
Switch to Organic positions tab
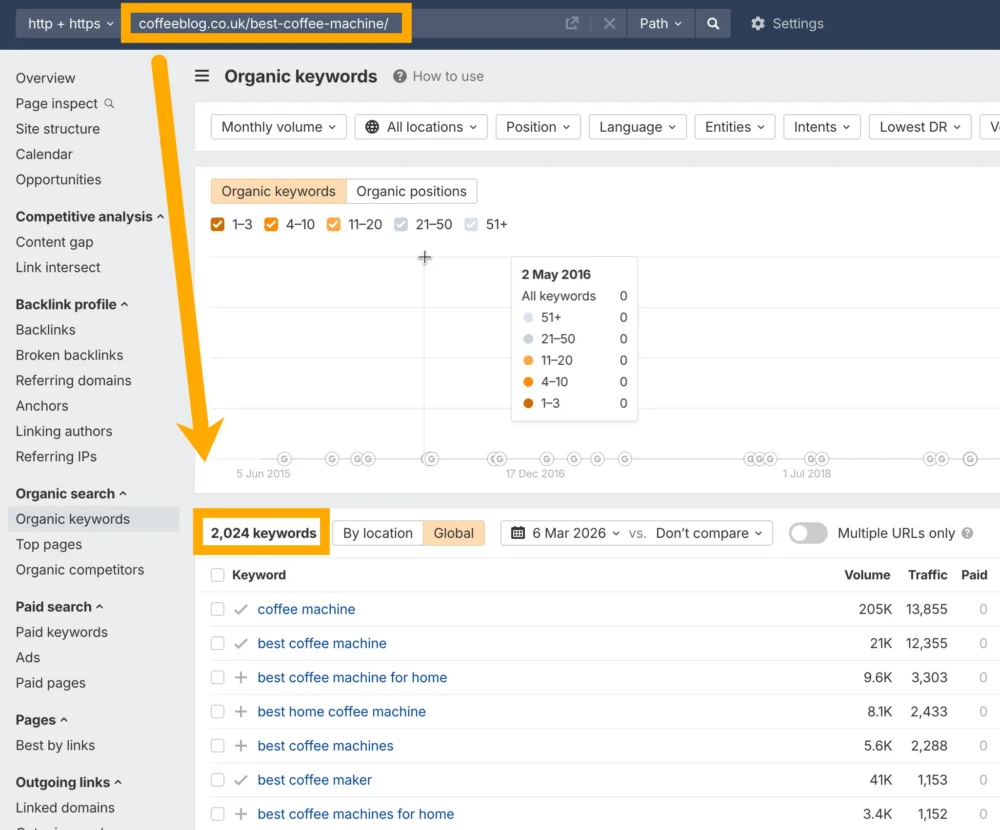(411, 191)
